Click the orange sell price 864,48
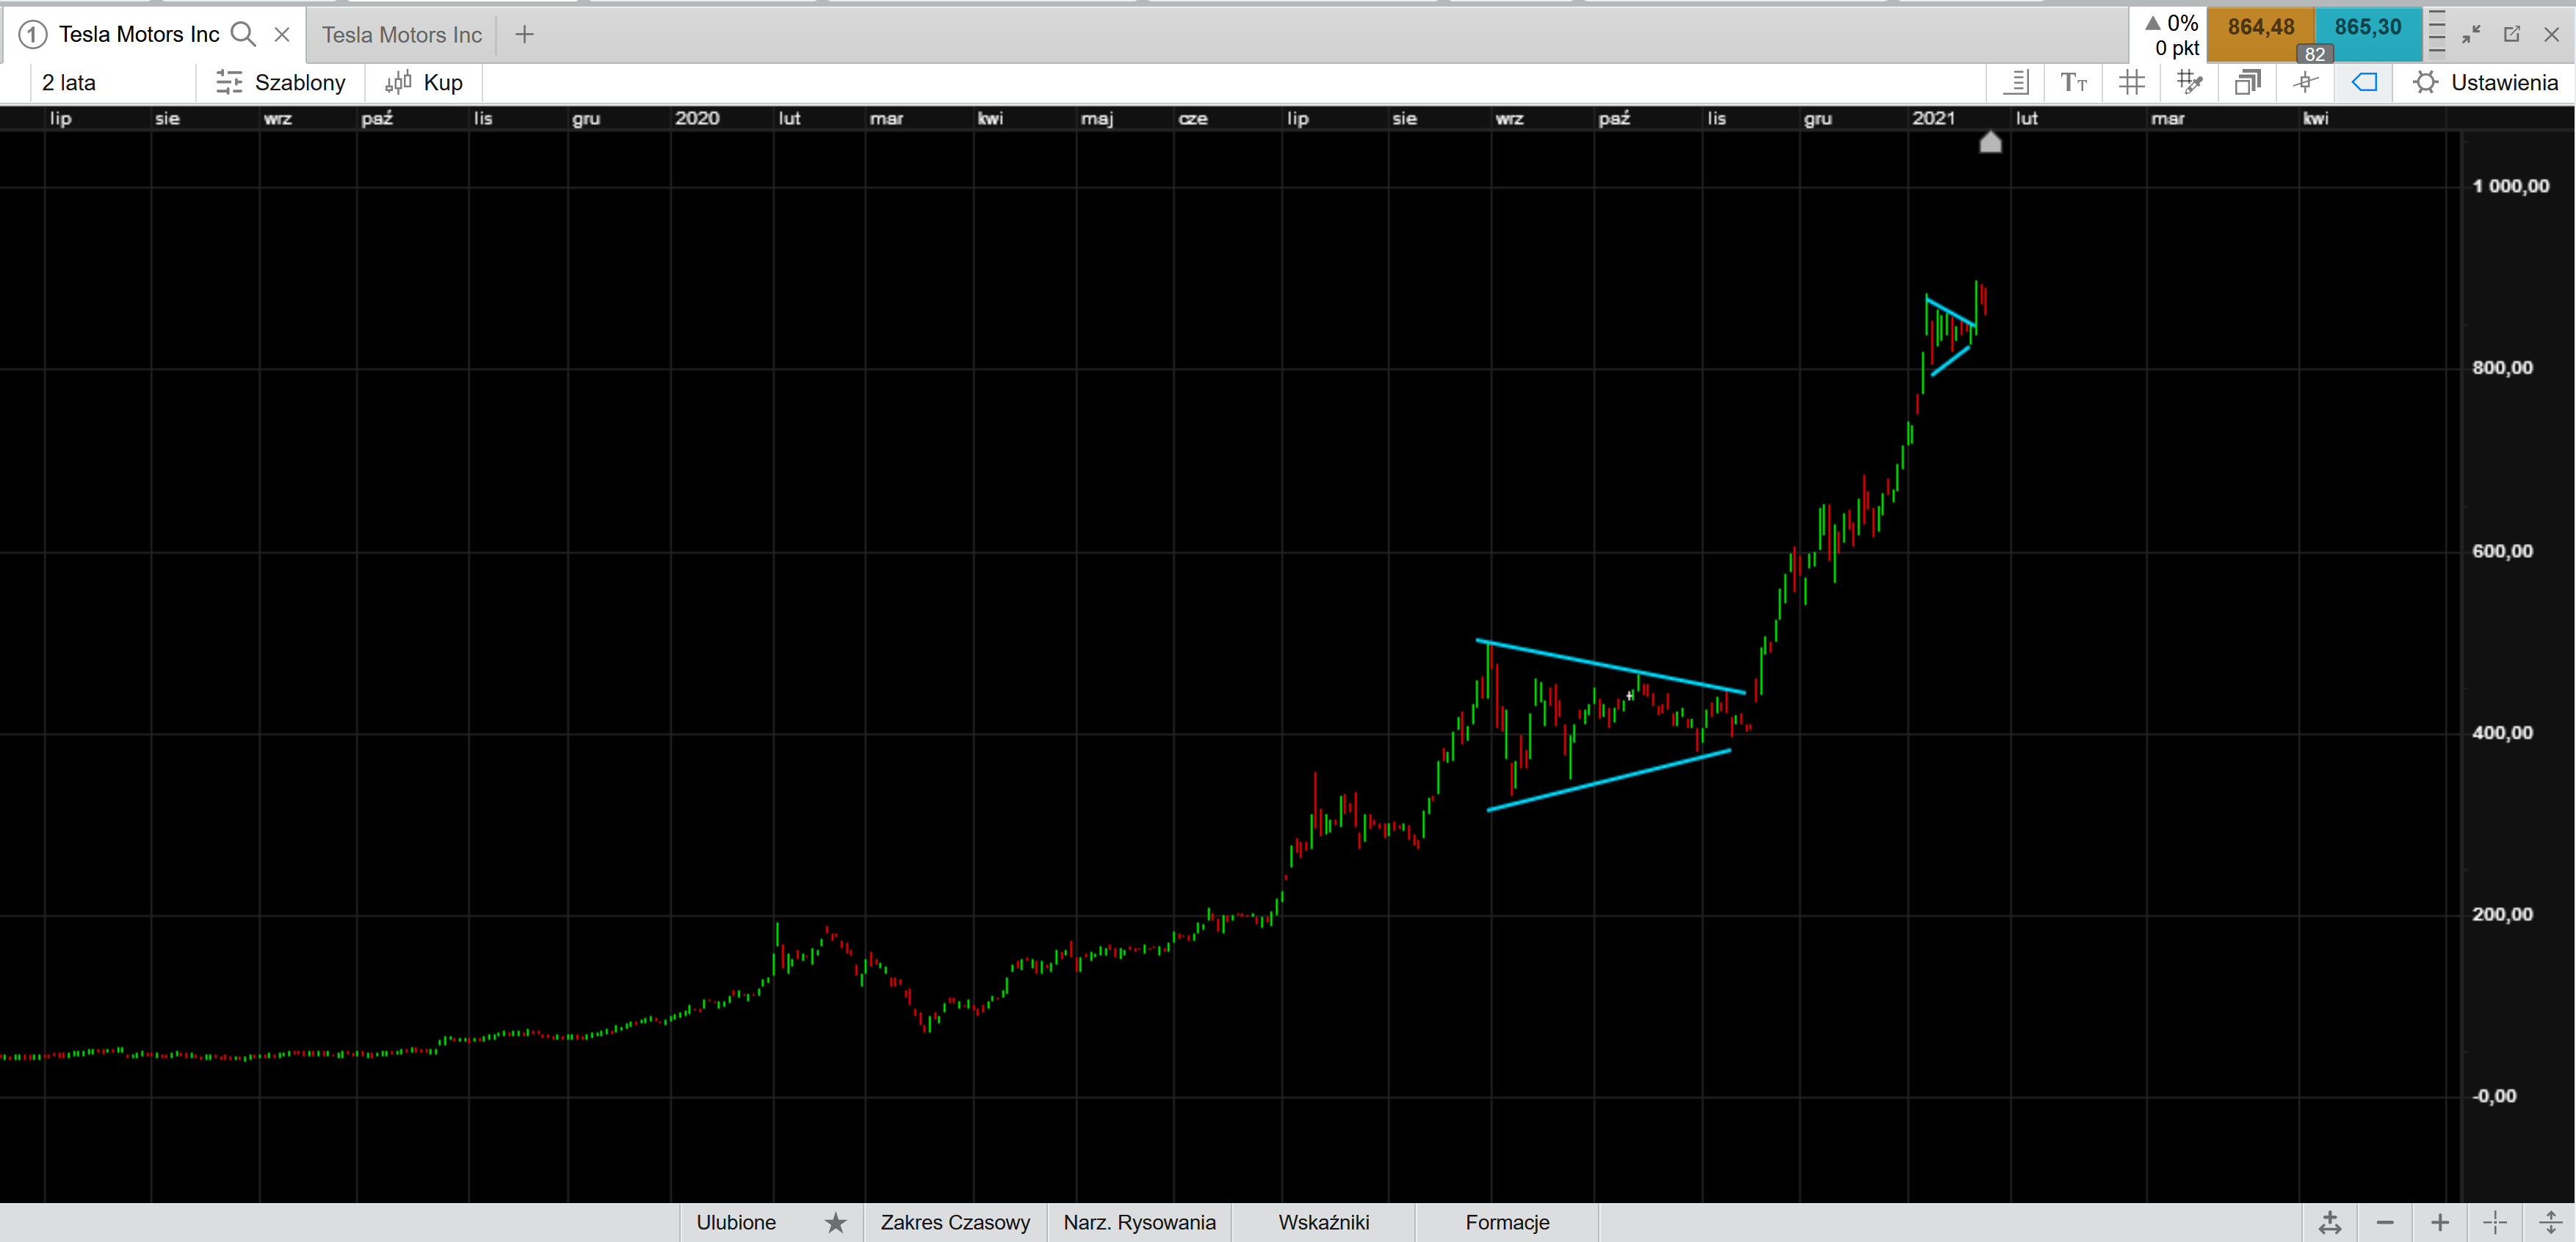The height and width of the screenshot is (1242, 2576). tap(2261, 27)
